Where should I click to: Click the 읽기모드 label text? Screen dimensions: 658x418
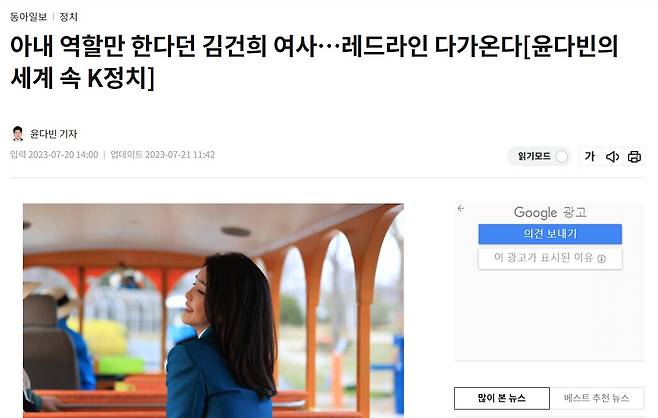tap(534, 156)
